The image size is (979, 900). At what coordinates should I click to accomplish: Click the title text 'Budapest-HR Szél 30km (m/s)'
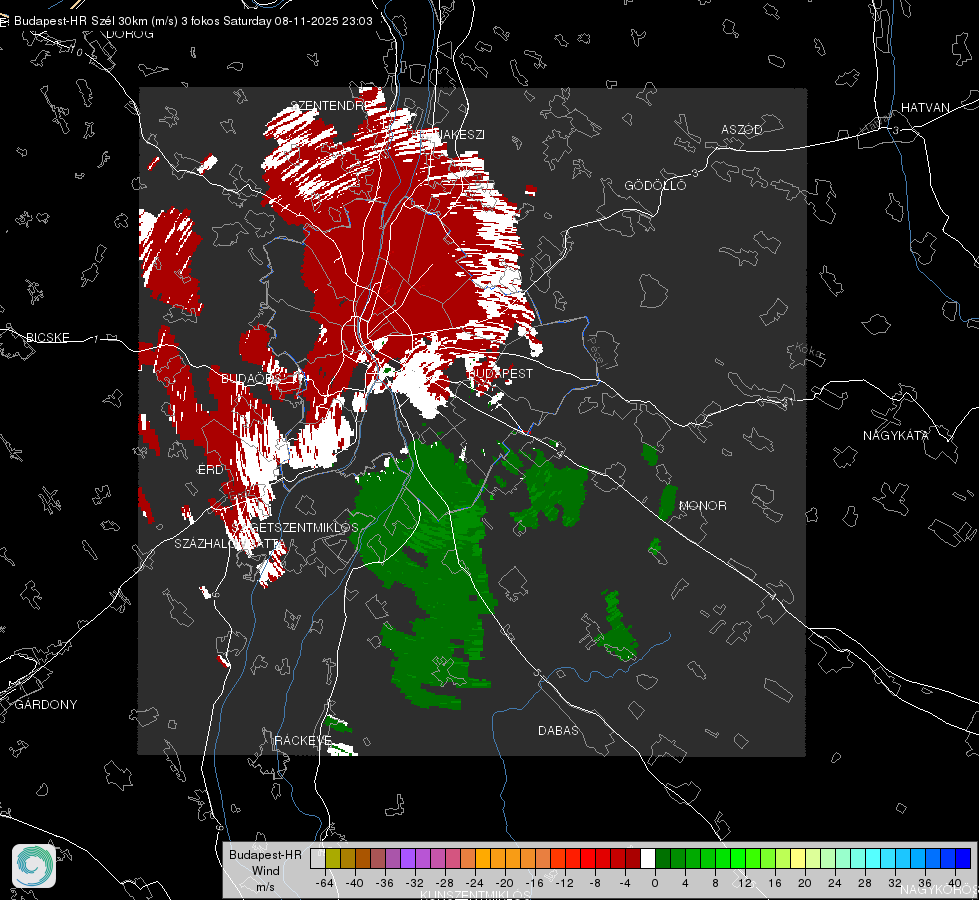[x=96, y=21]
